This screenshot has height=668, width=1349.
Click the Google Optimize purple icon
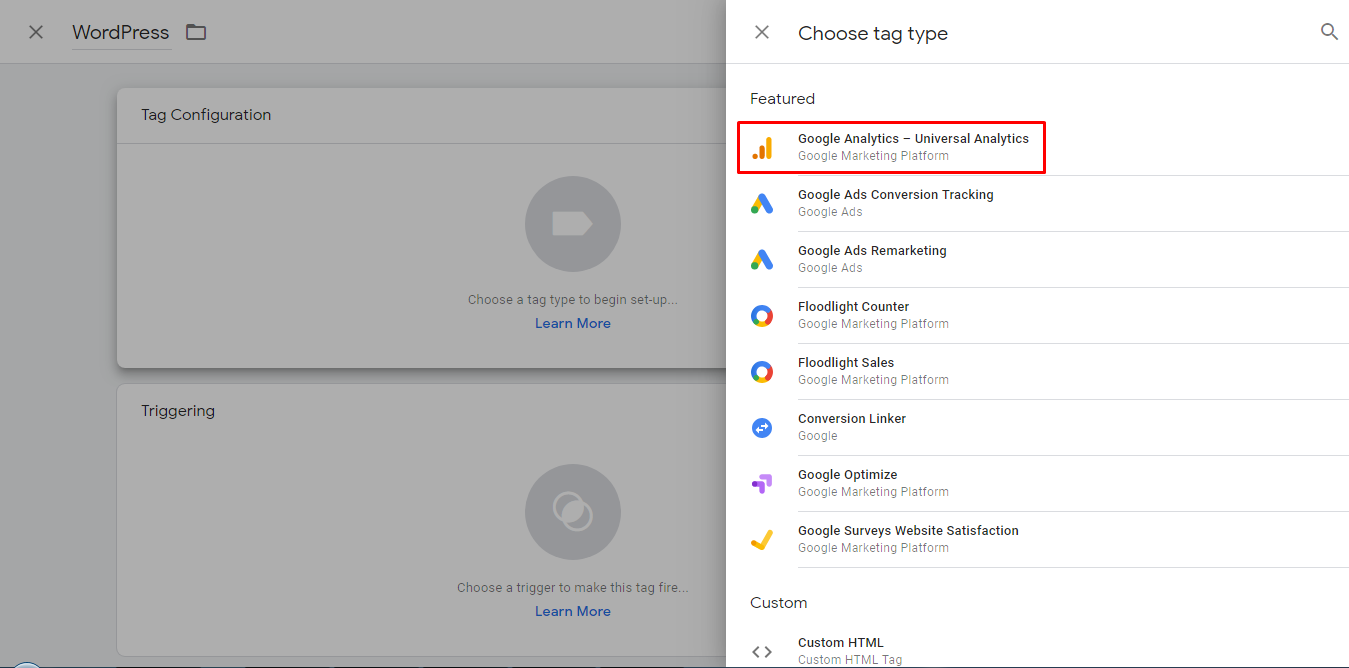762,484
